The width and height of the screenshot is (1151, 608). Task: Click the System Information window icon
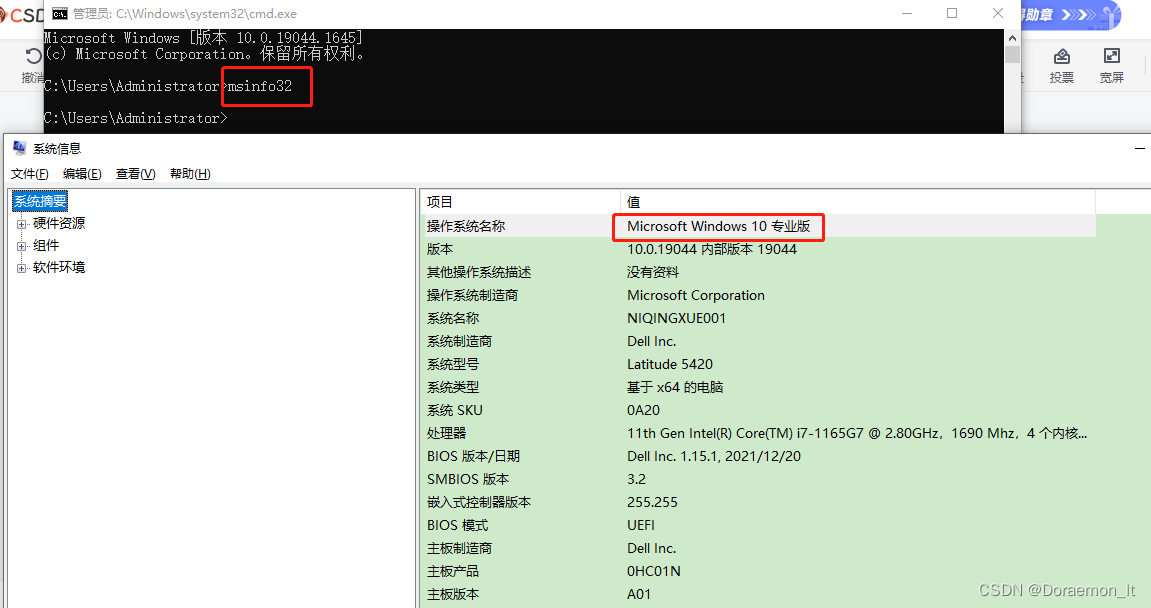pos(20,148)
